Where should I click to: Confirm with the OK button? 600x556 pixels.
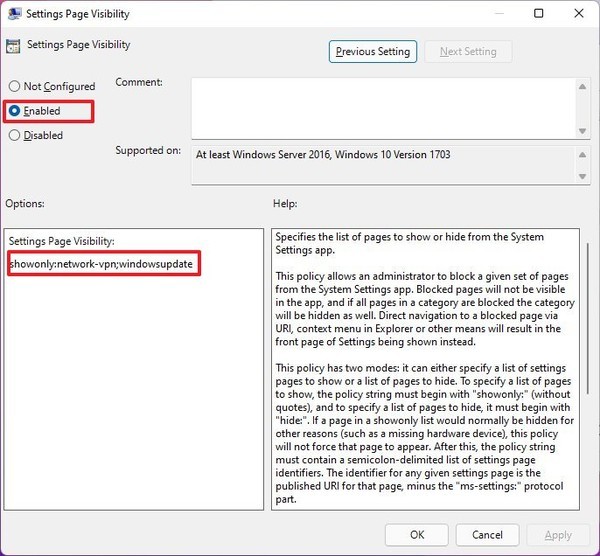point(417,535)
